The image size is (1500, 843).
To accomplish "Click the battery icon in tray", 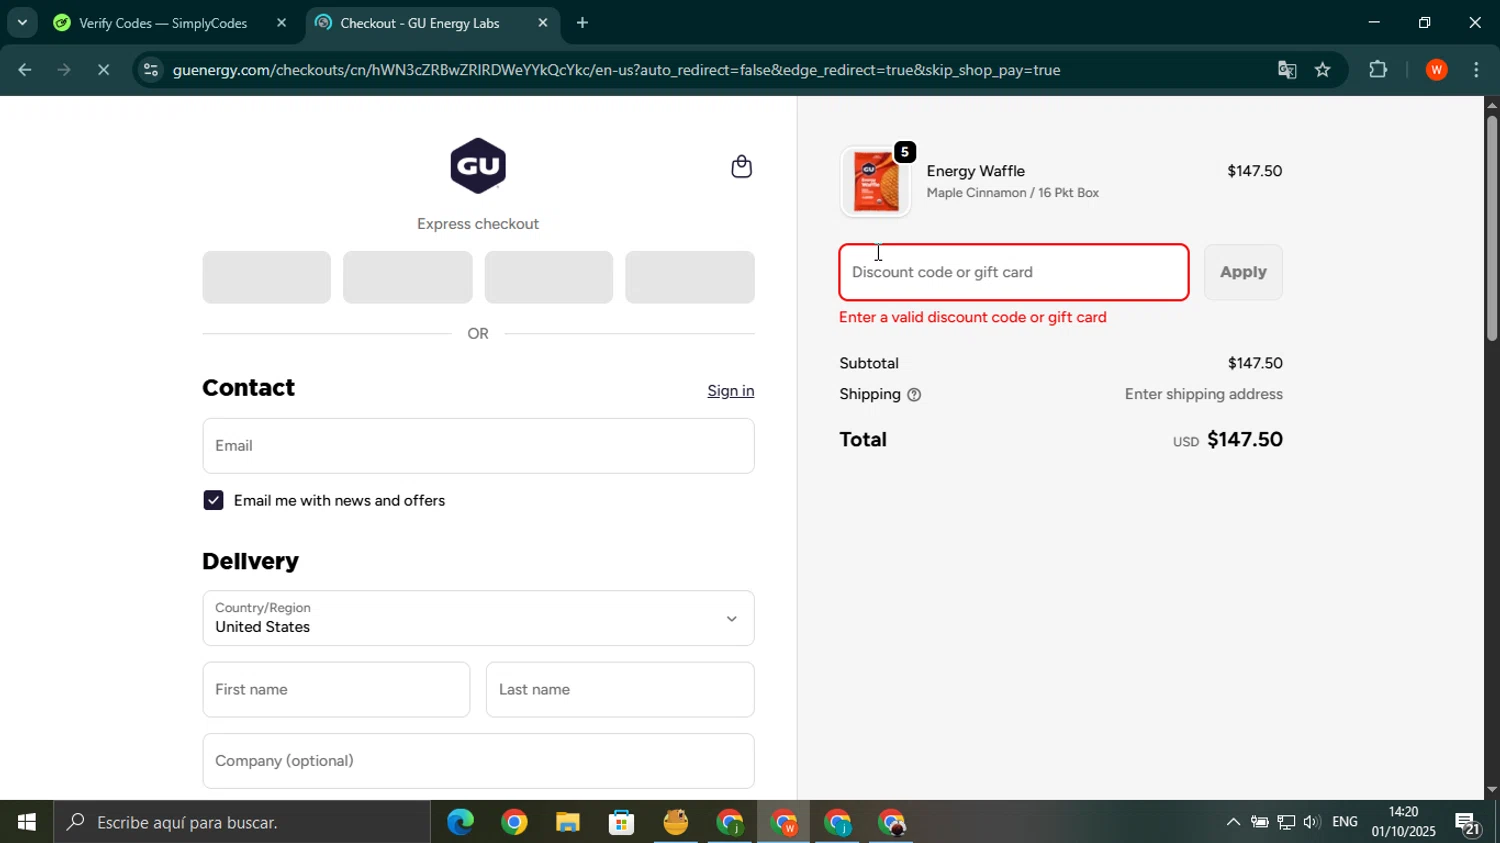I will [1259, 823].
